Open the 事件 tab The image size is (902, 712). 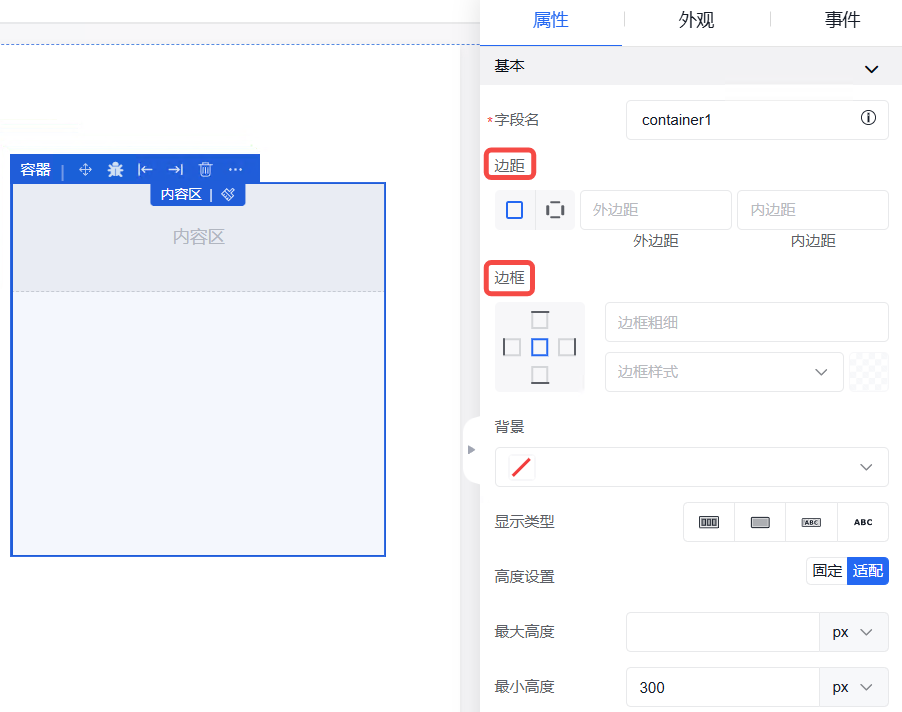coord(842,20)
